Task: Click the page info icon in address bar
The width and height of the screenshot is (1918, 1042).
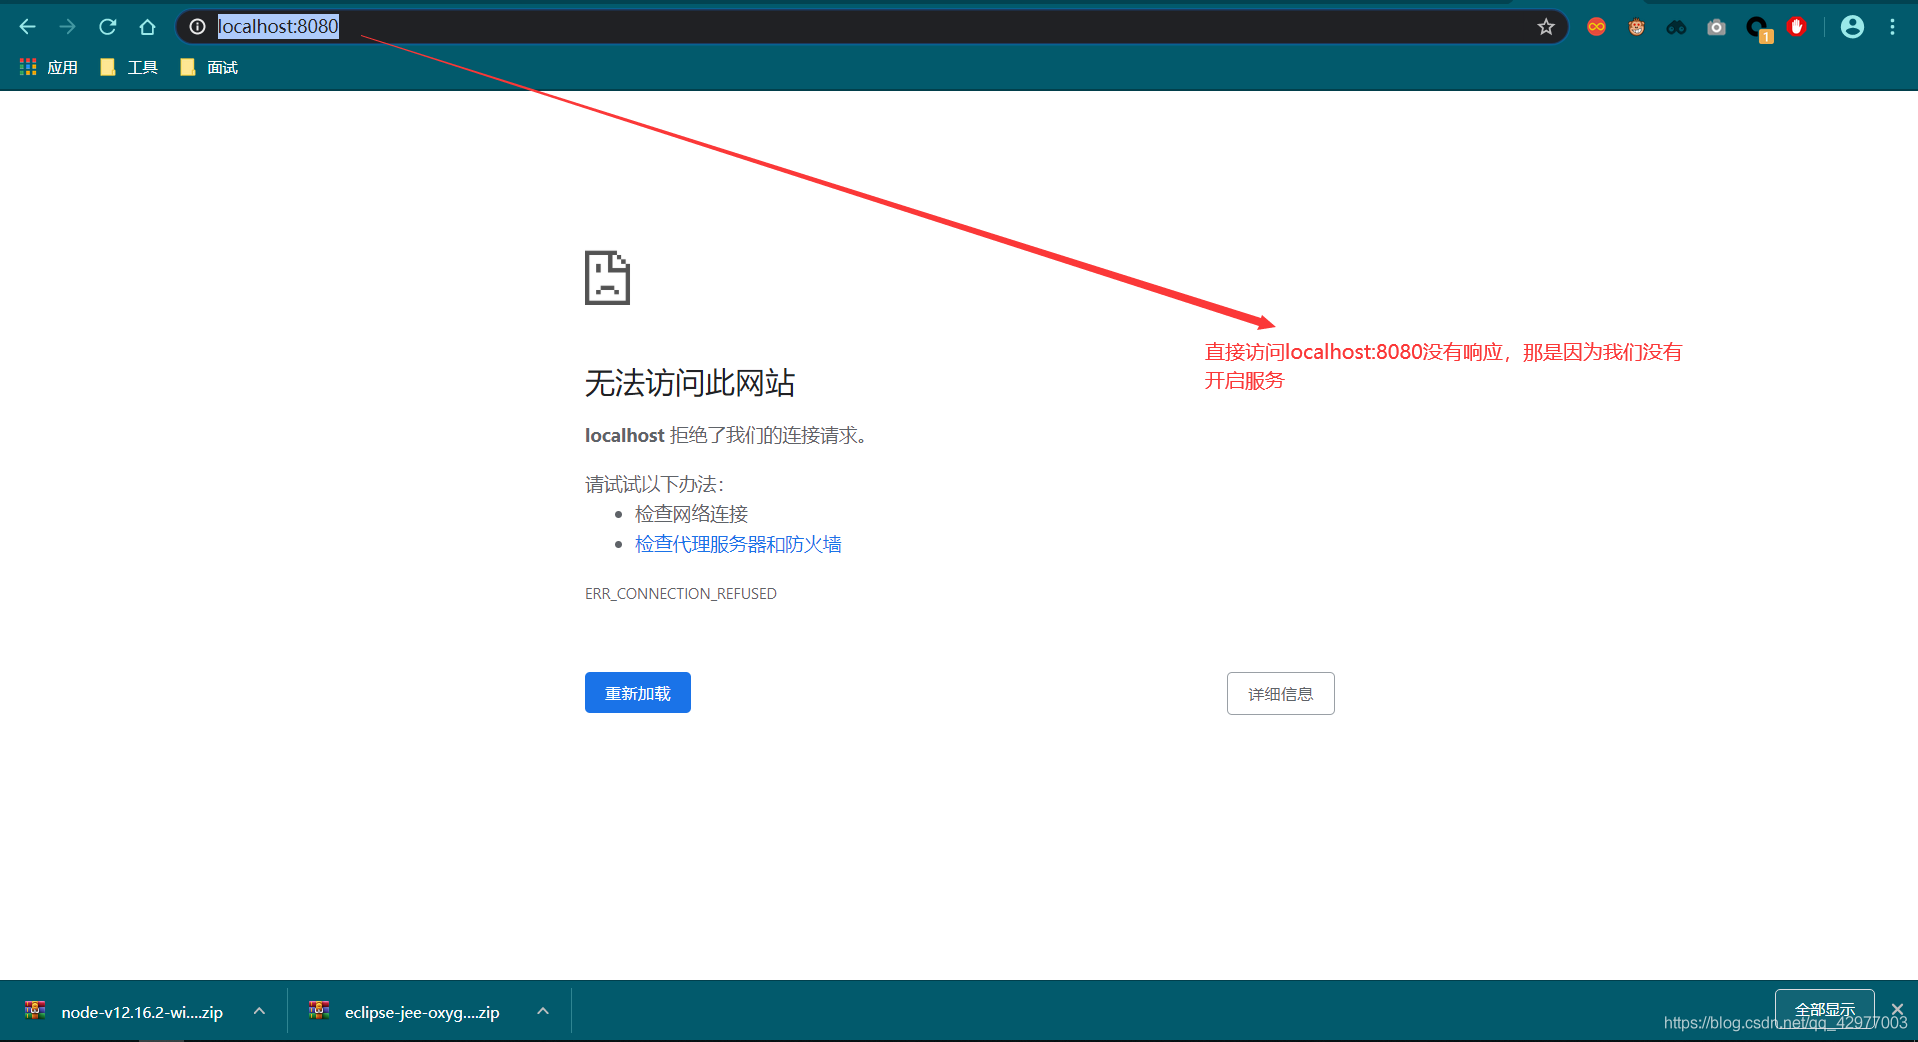Action: coord(197,27)
